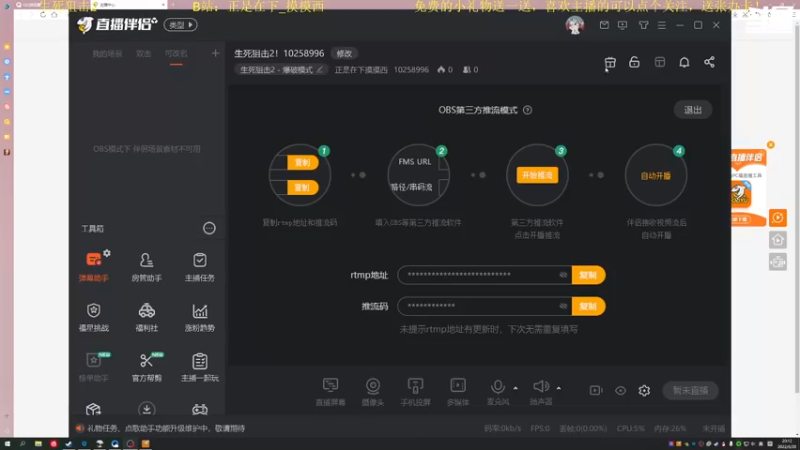Expand the microphone options arrow
800x450 pixels.
pyautogui.click(x=515, y=388)
